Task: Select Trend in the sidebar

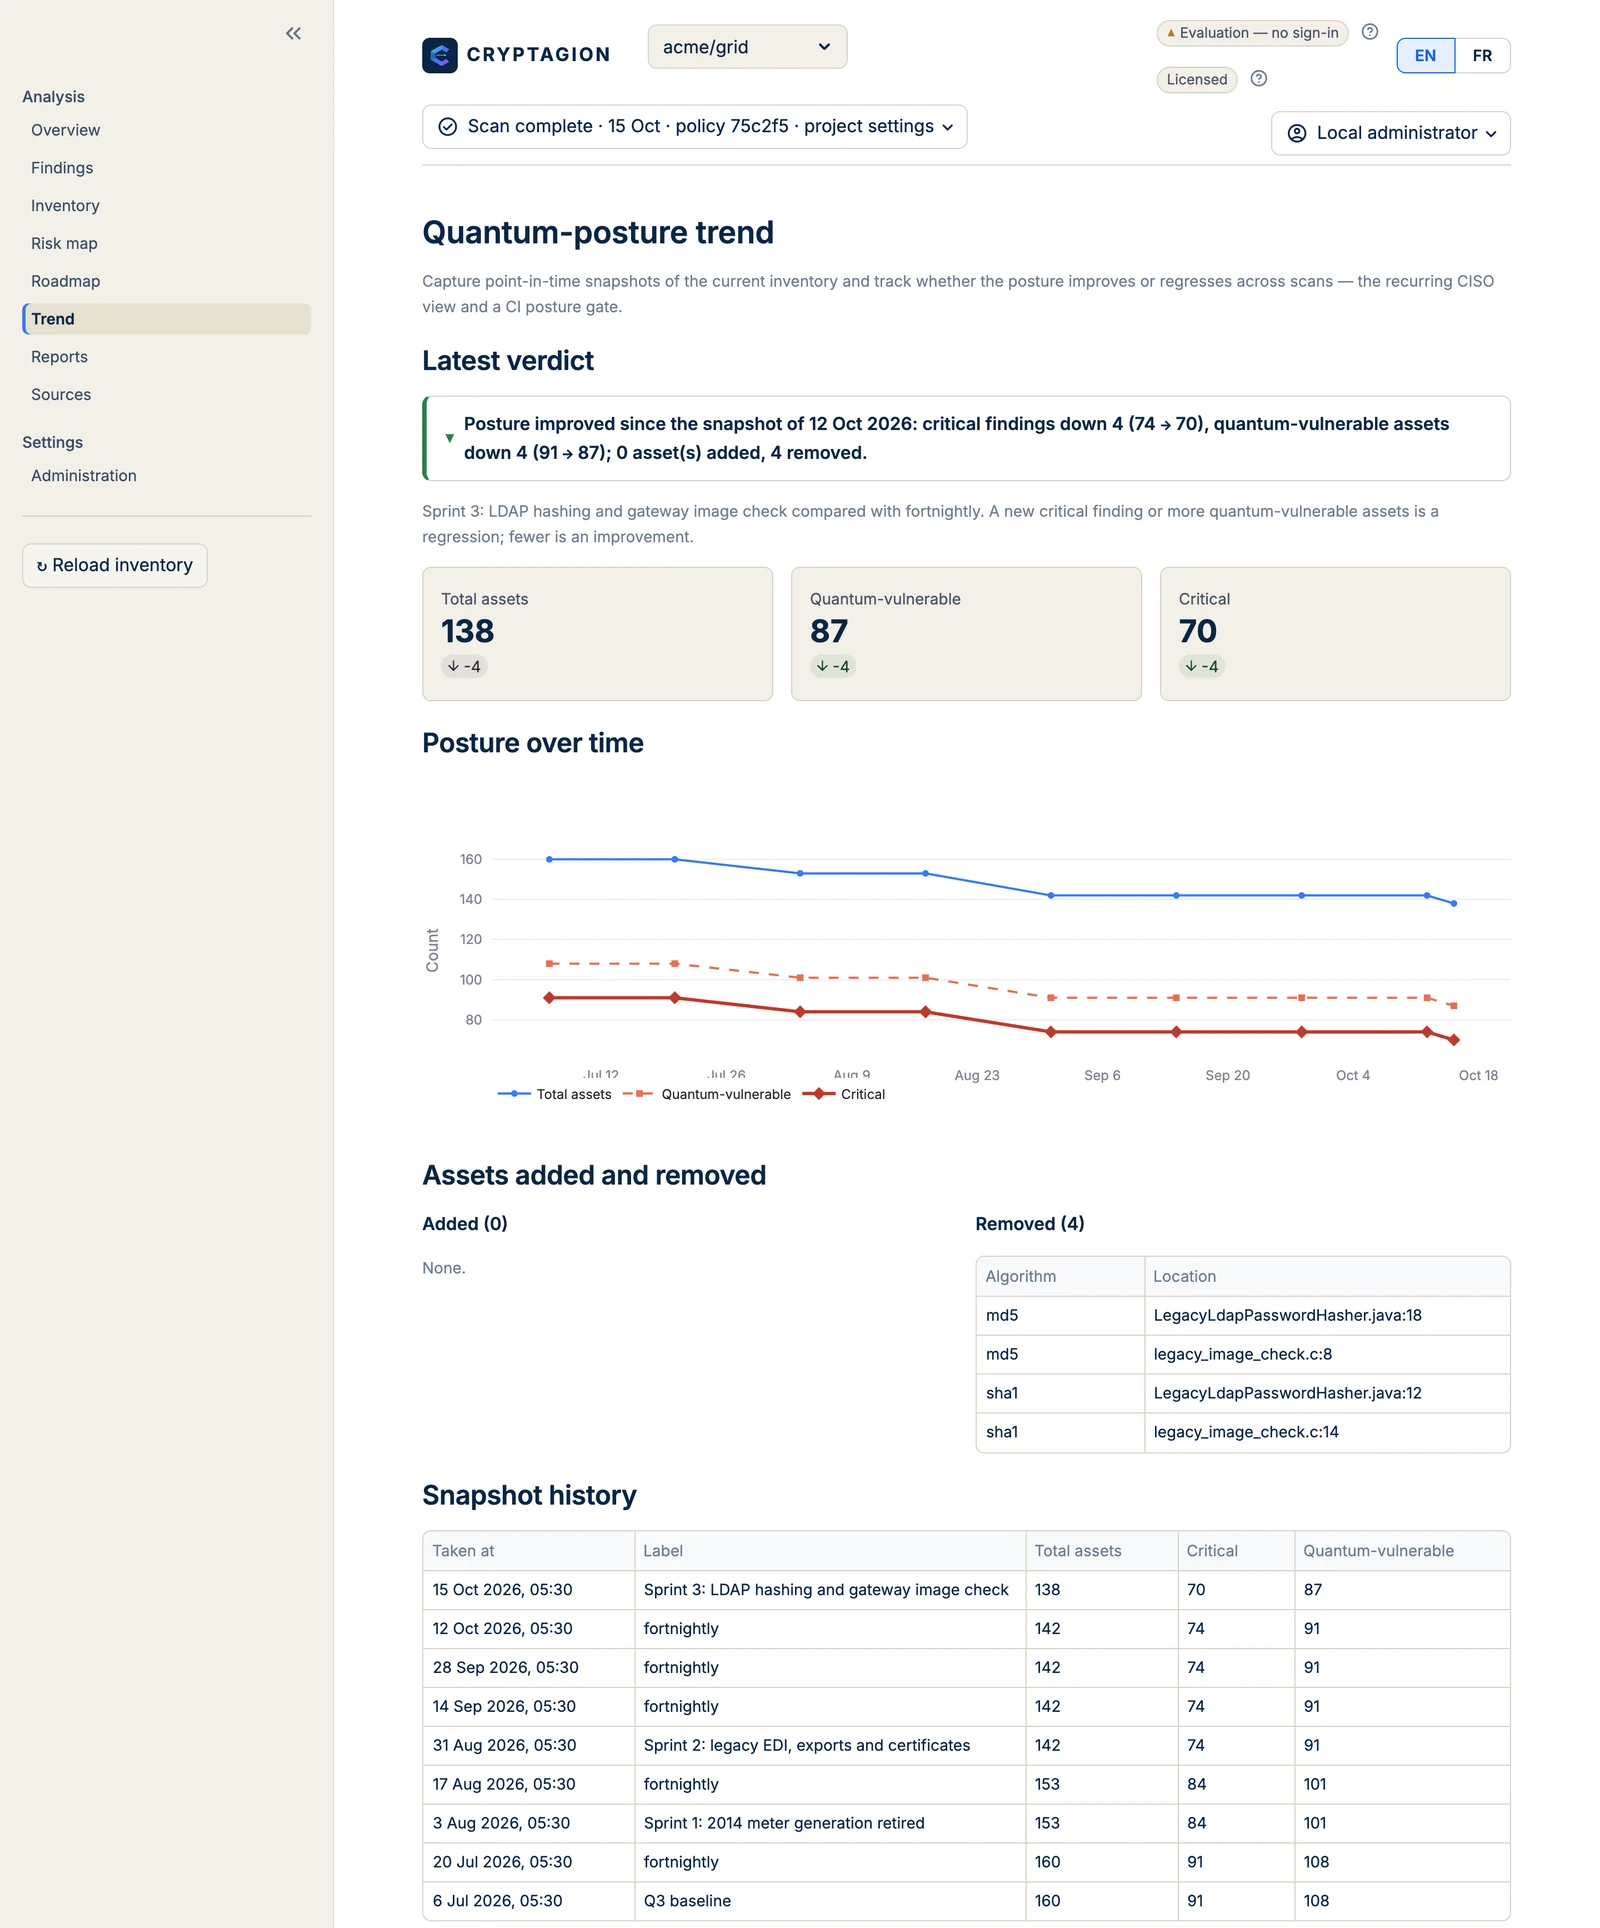Action: [x=166, y=319]
